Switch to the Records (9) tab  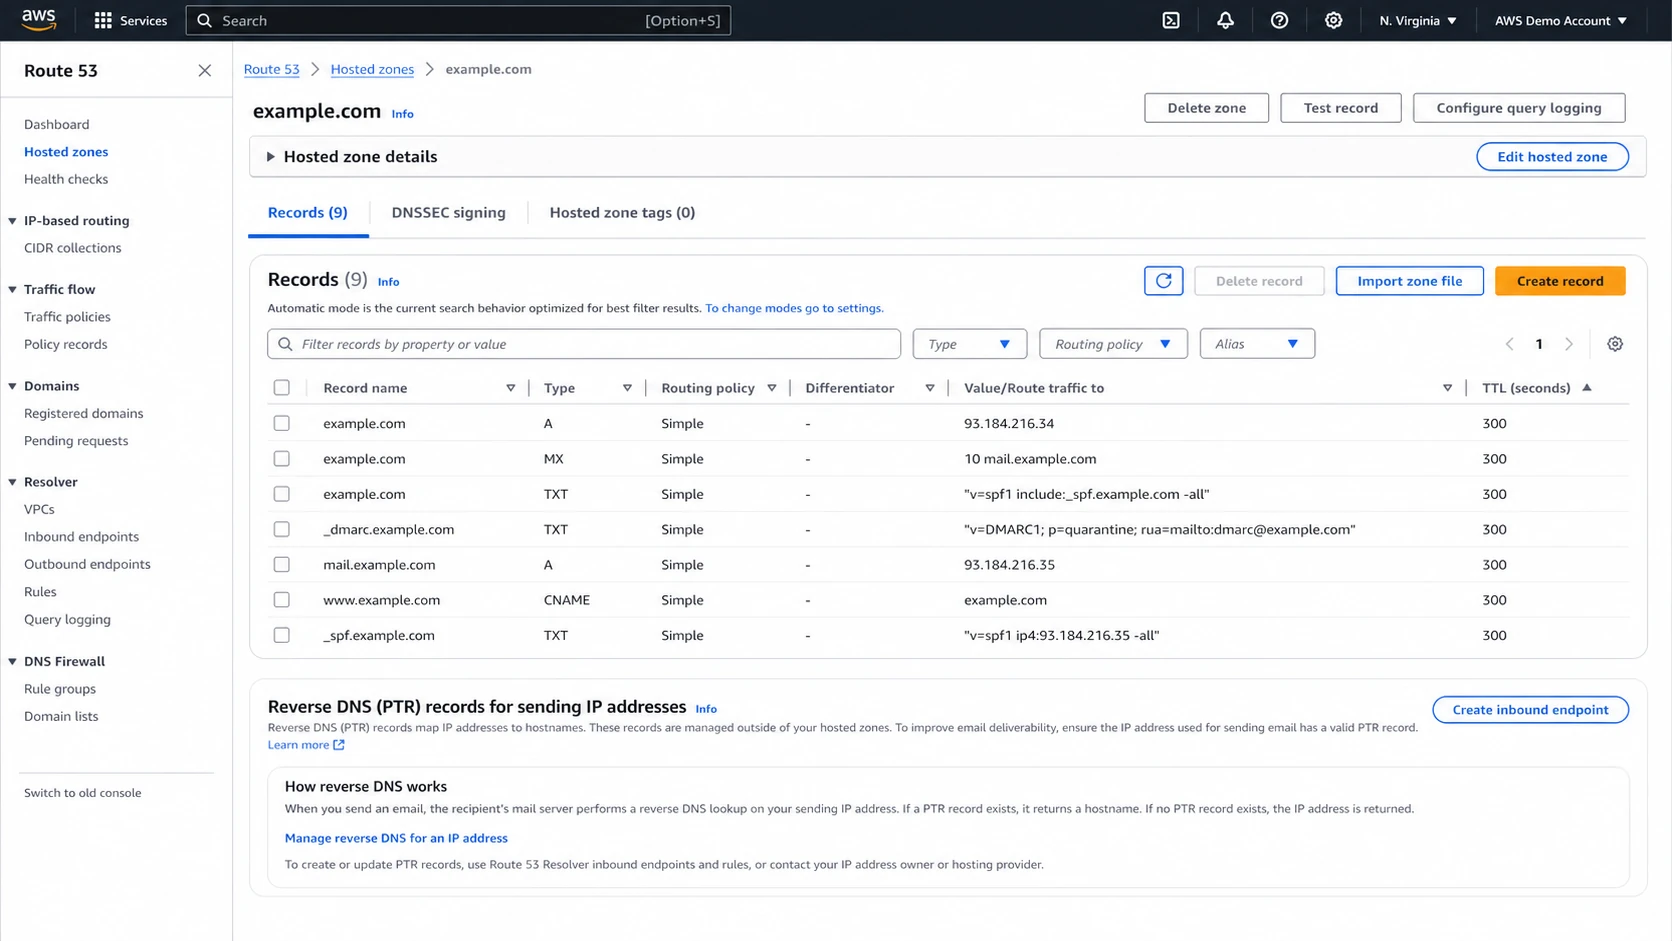(308, 213)
